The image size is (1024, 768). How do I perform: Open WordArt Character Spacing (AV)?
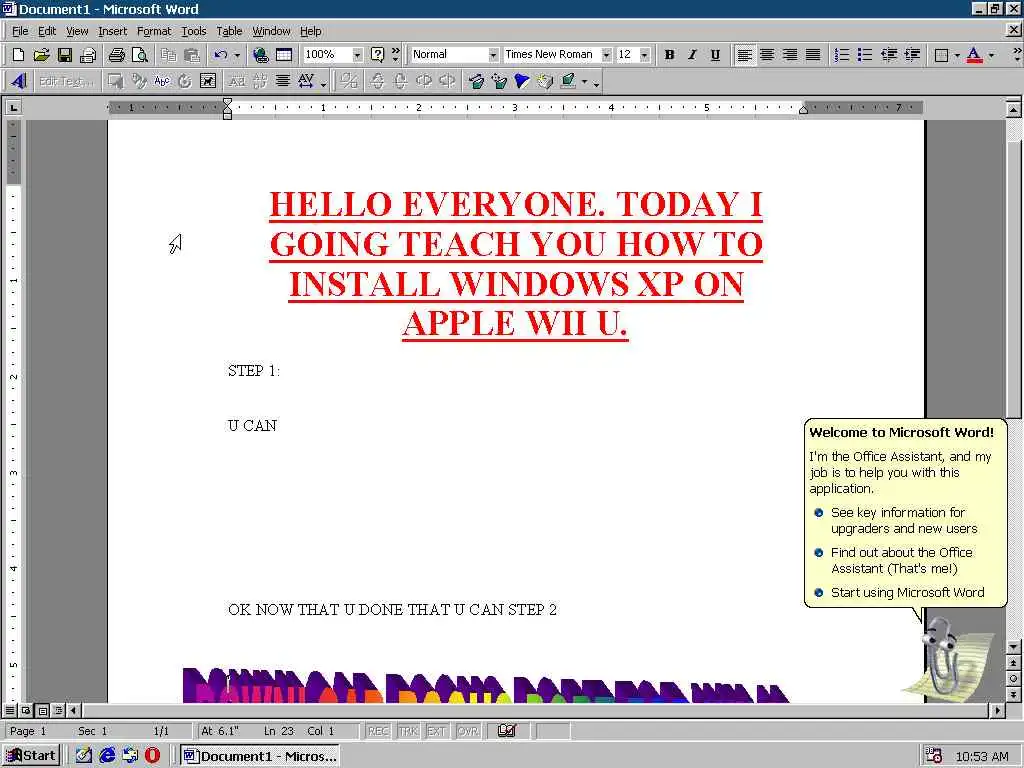(306, 81)
